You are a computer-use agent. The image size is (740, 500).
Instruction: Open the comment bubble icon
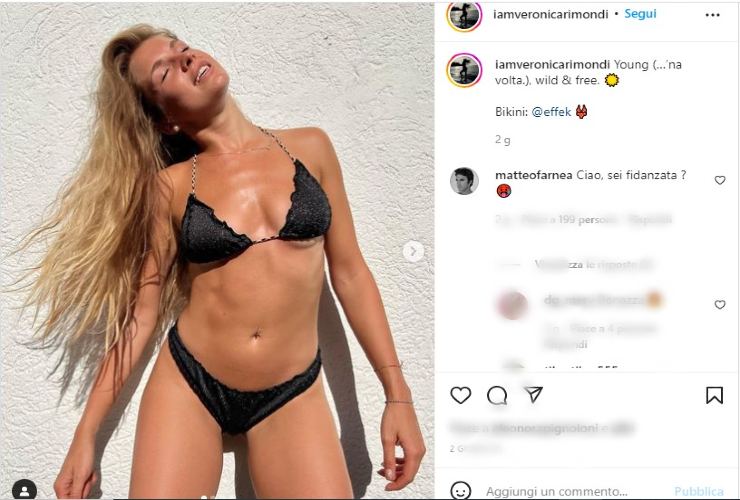click(x=497, y=396)
